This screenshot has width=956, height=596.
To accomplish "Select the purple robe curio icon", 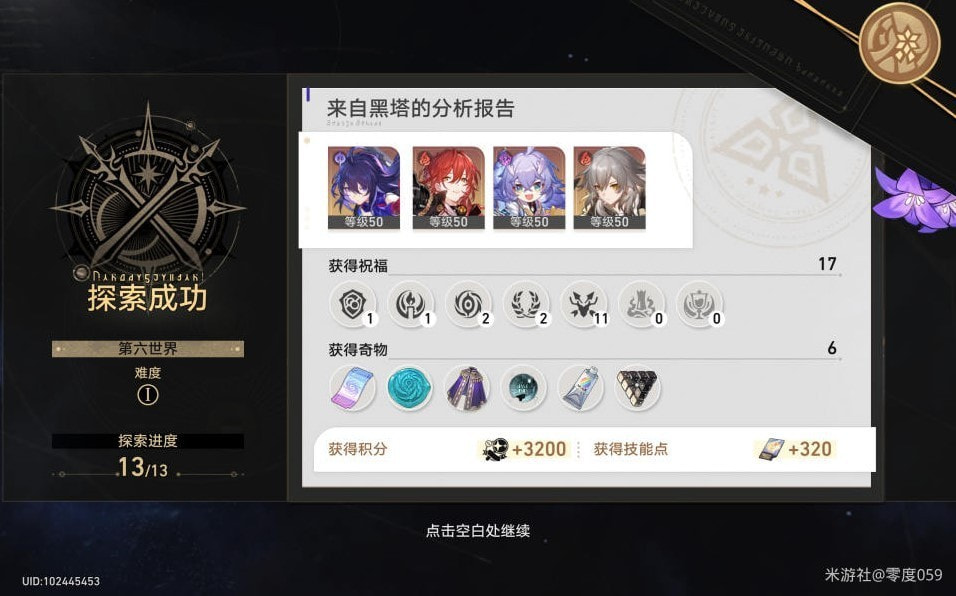I will coord(466,388).
